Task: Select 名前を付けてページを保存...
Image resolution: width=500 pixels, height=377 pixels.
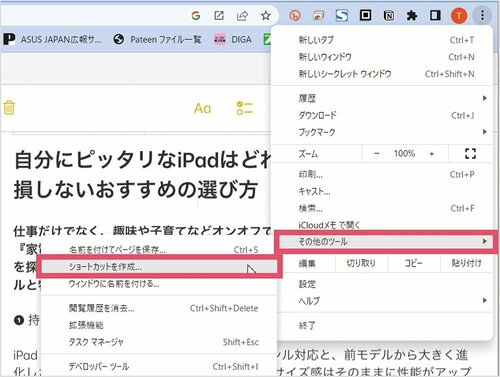Action: pyautogui.click(x=159, y=250)
